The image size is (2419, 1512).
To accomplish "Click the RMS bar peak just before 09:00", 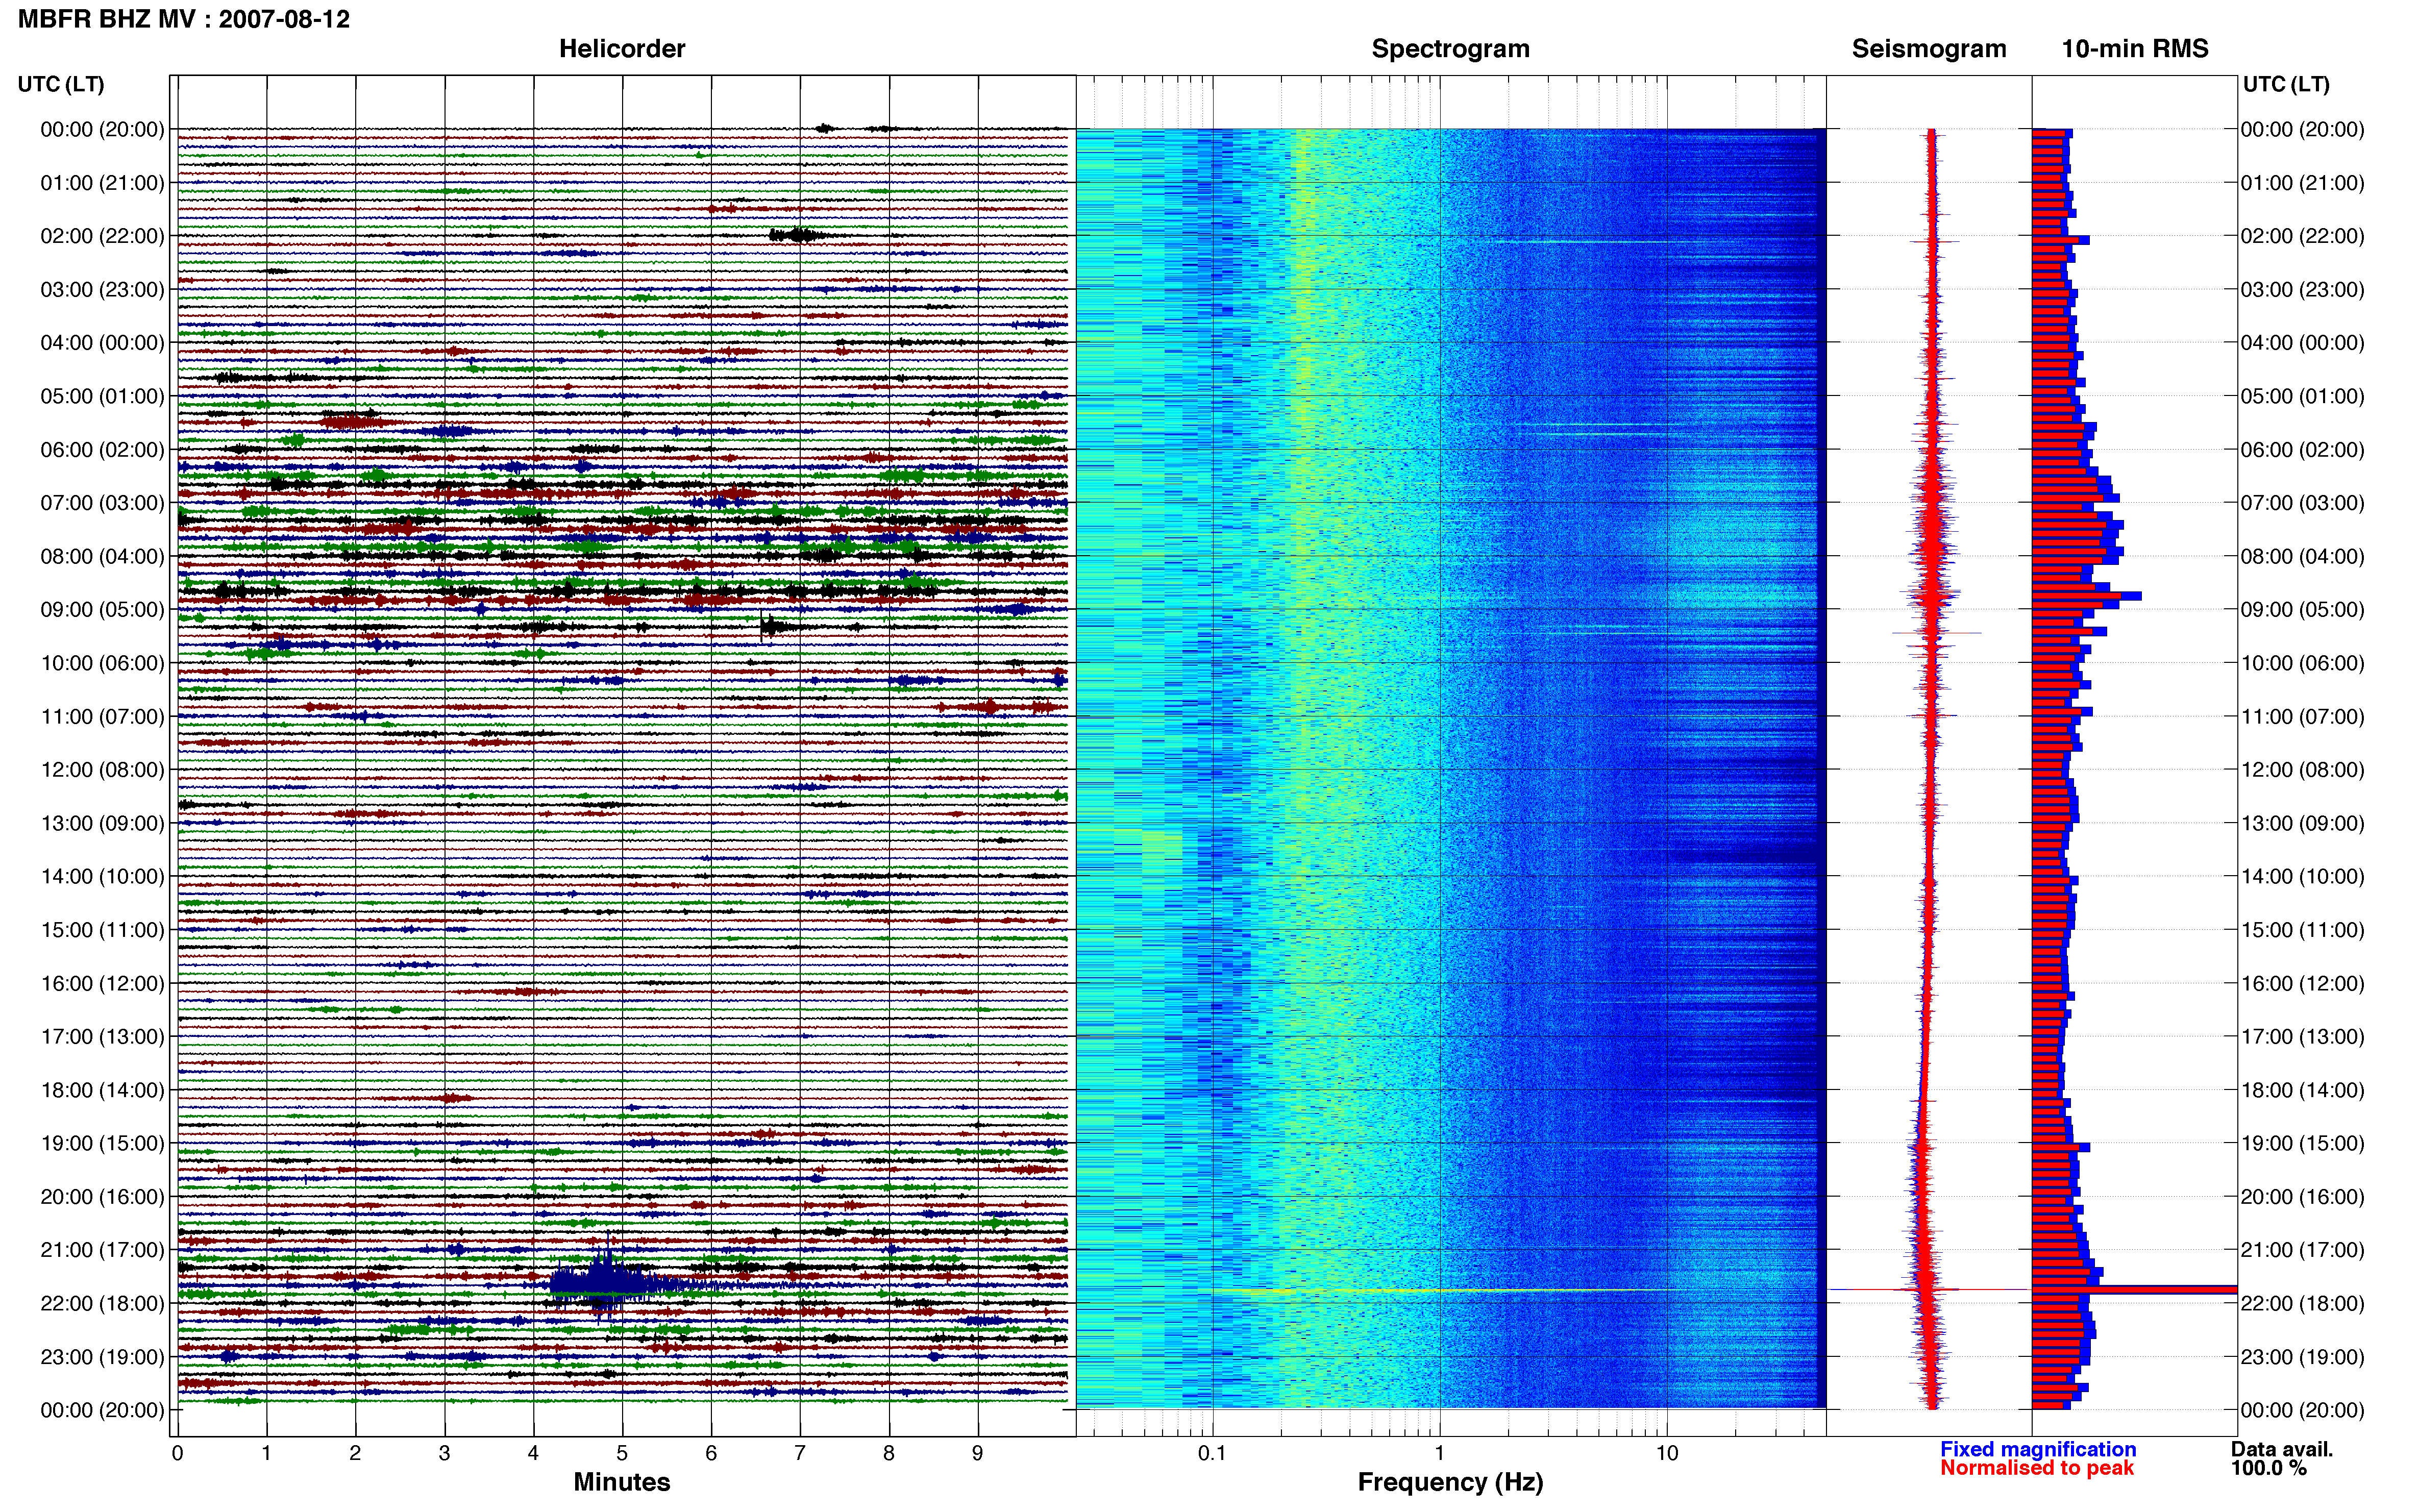I will pos(2086,596).
